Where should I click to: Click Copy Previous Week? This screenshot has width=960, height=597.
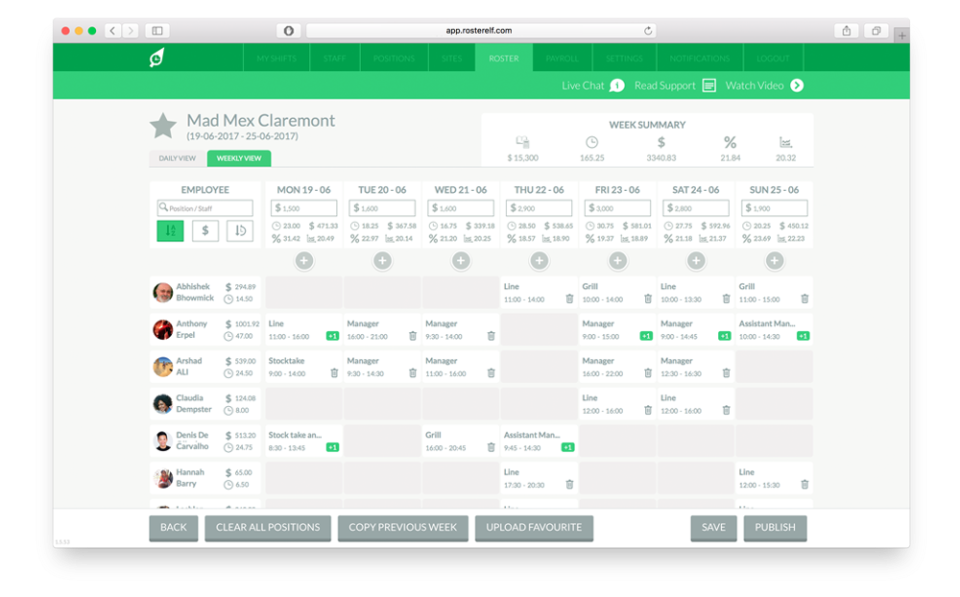(402, 527)
